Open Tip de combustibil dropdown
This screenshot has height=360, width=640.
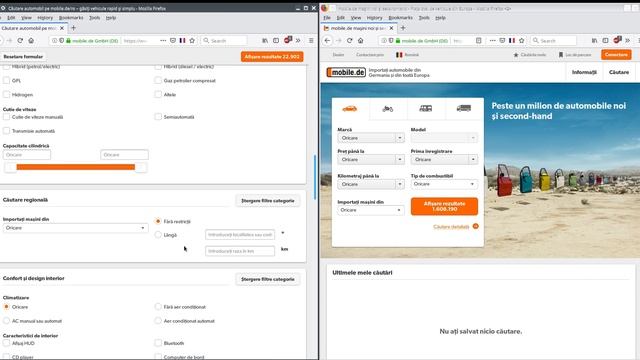(x=444, y=184)
